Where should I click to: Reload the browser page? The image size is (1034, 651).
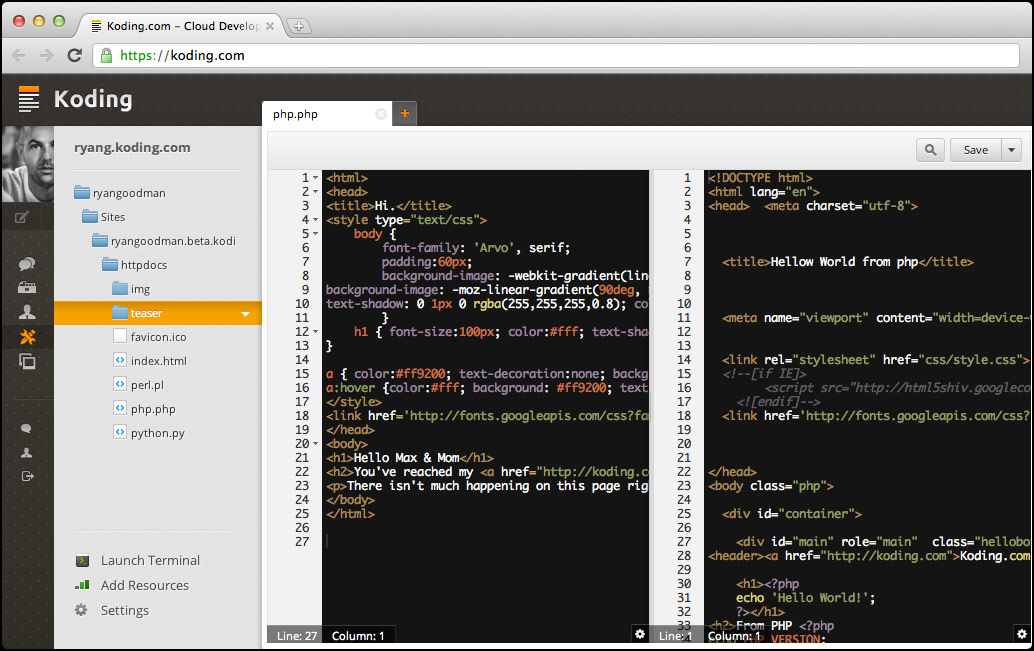point(75,55)
